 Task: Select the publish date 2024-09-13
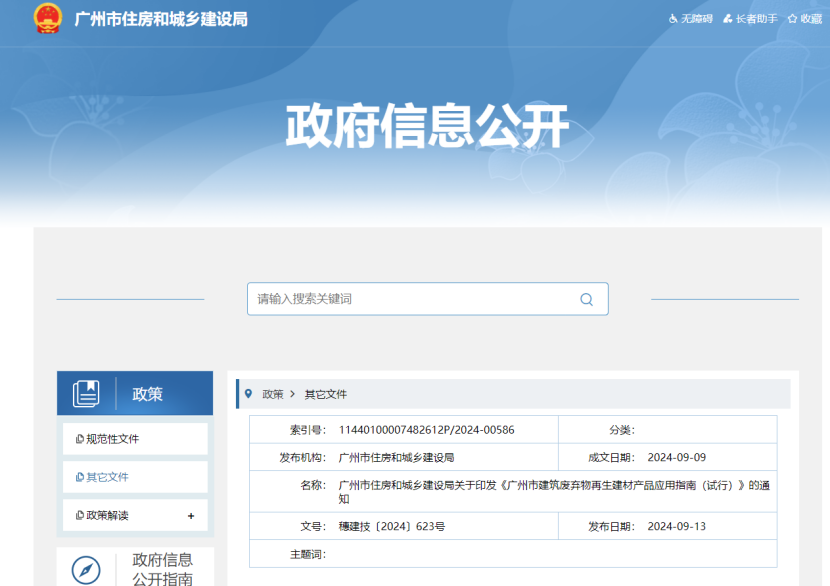676,526
